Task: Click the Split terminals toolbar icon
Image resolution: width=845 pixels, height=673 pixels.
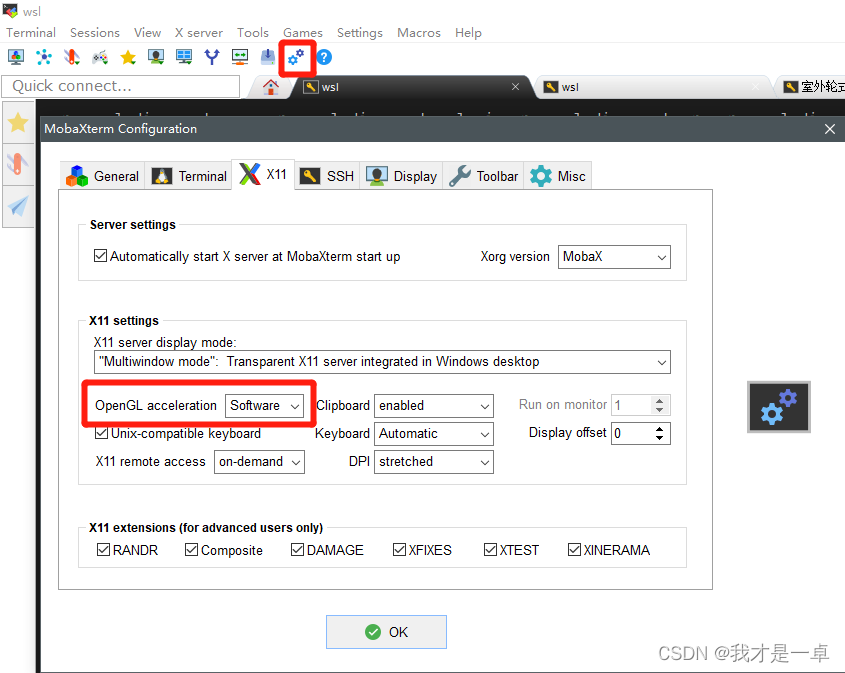Action: click(x=184, y=57)
